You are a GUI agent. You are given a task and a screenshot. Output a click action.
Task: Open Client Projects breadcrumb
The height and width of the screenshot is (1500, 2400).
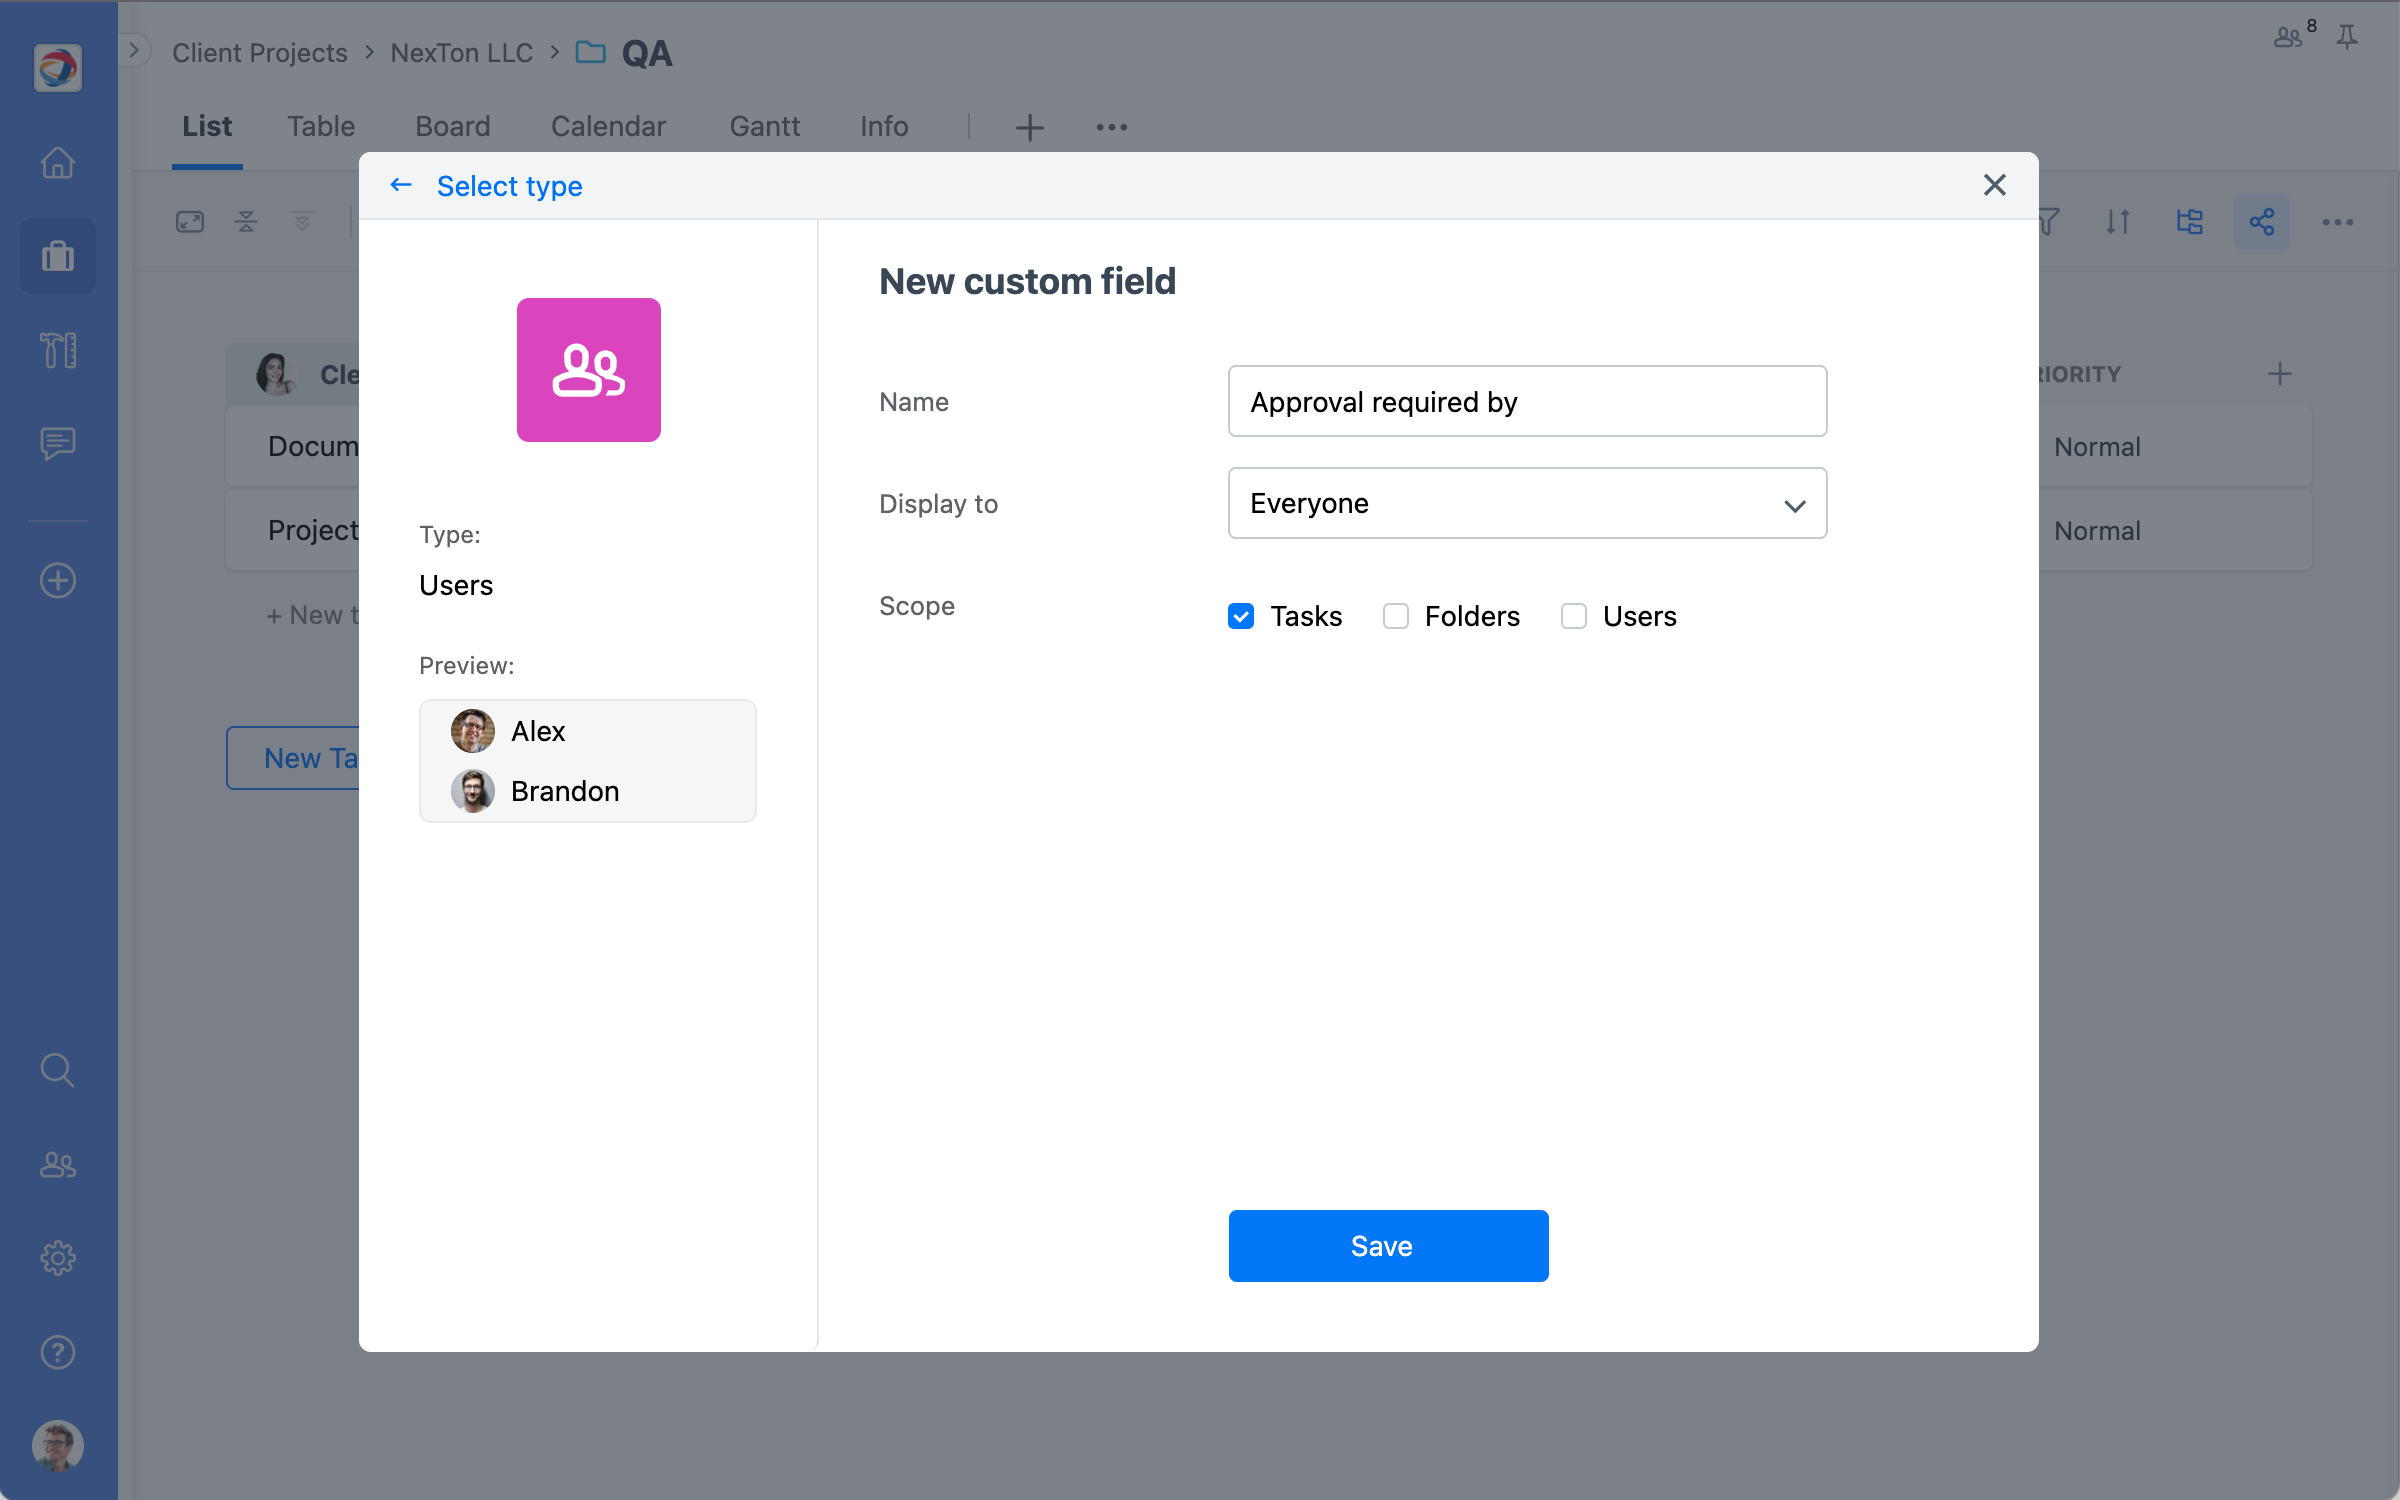(x=260, y=52)
